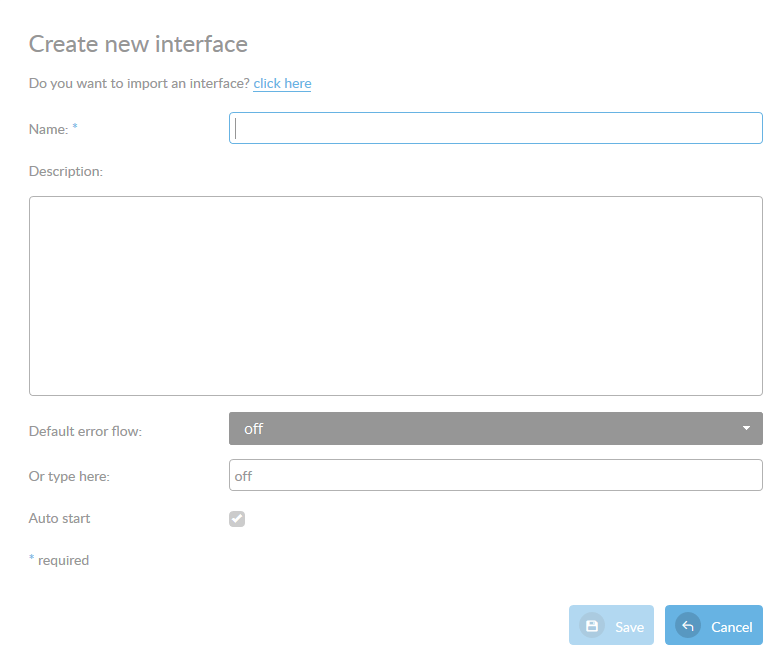The width and height of the screenshot is (780, 654).
Task: Click the 'Name:' field label
Action: coord(48,129)
